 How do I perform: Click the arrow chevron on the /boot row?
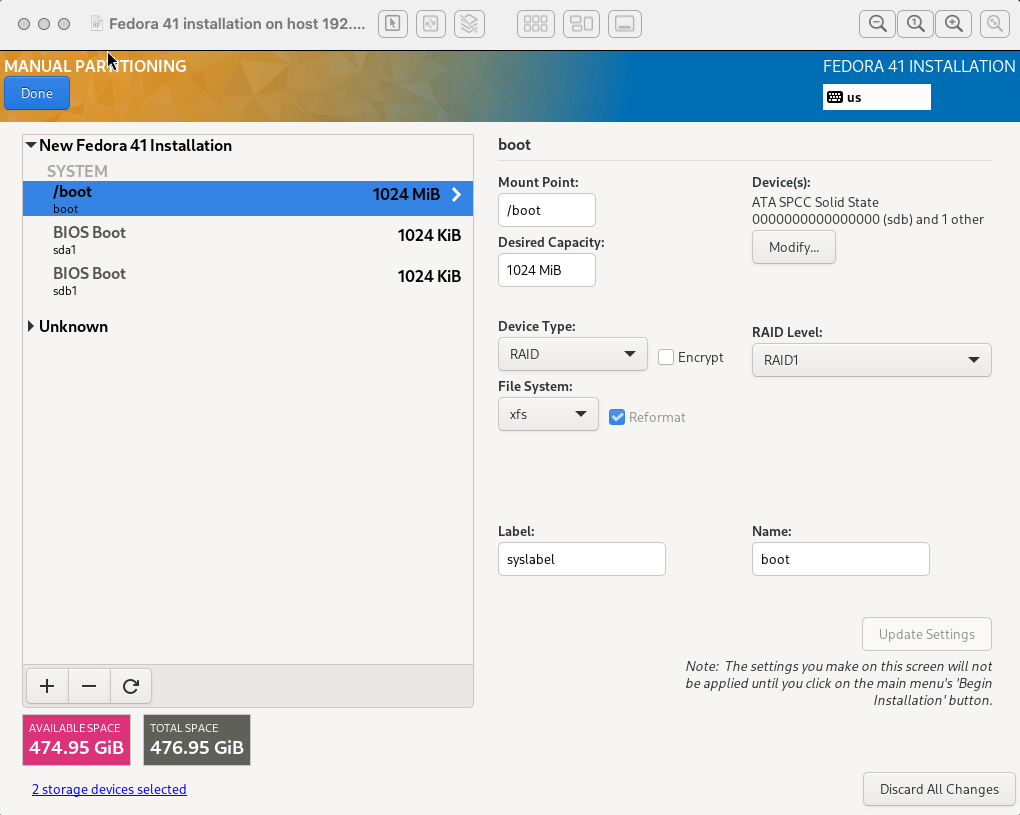point(457,194)
